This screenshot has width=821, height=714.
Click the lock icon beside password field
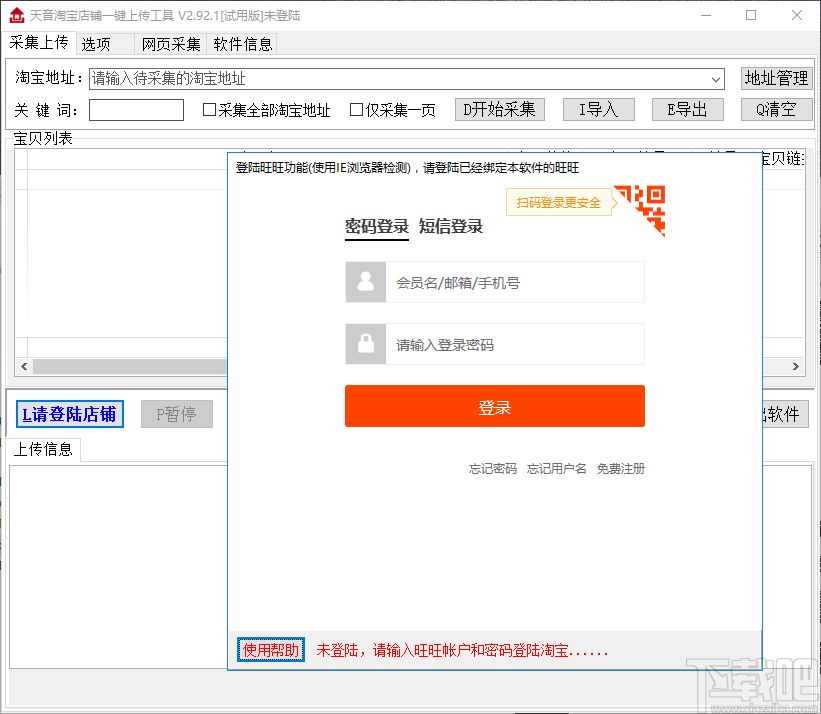[x=365, y=344]
